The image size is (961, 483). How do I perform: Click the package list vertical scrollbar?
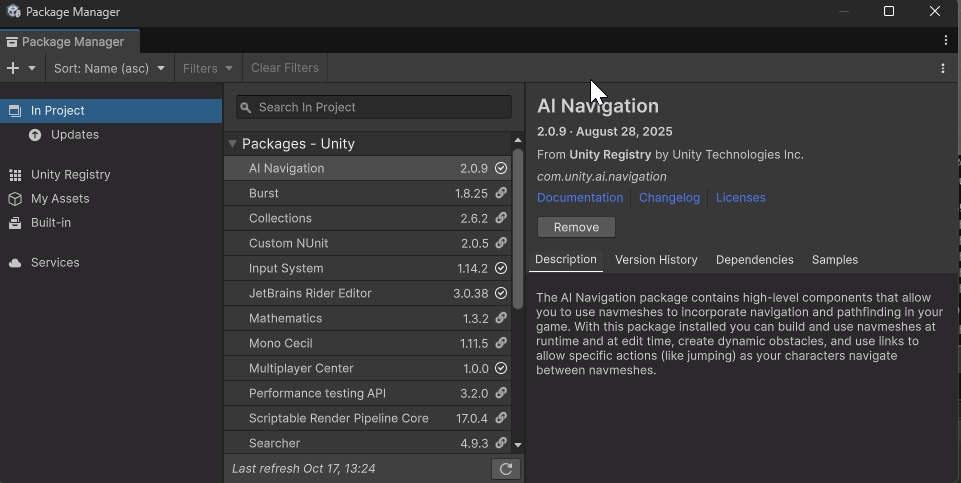pyautogui.click(x=517, y=230)
